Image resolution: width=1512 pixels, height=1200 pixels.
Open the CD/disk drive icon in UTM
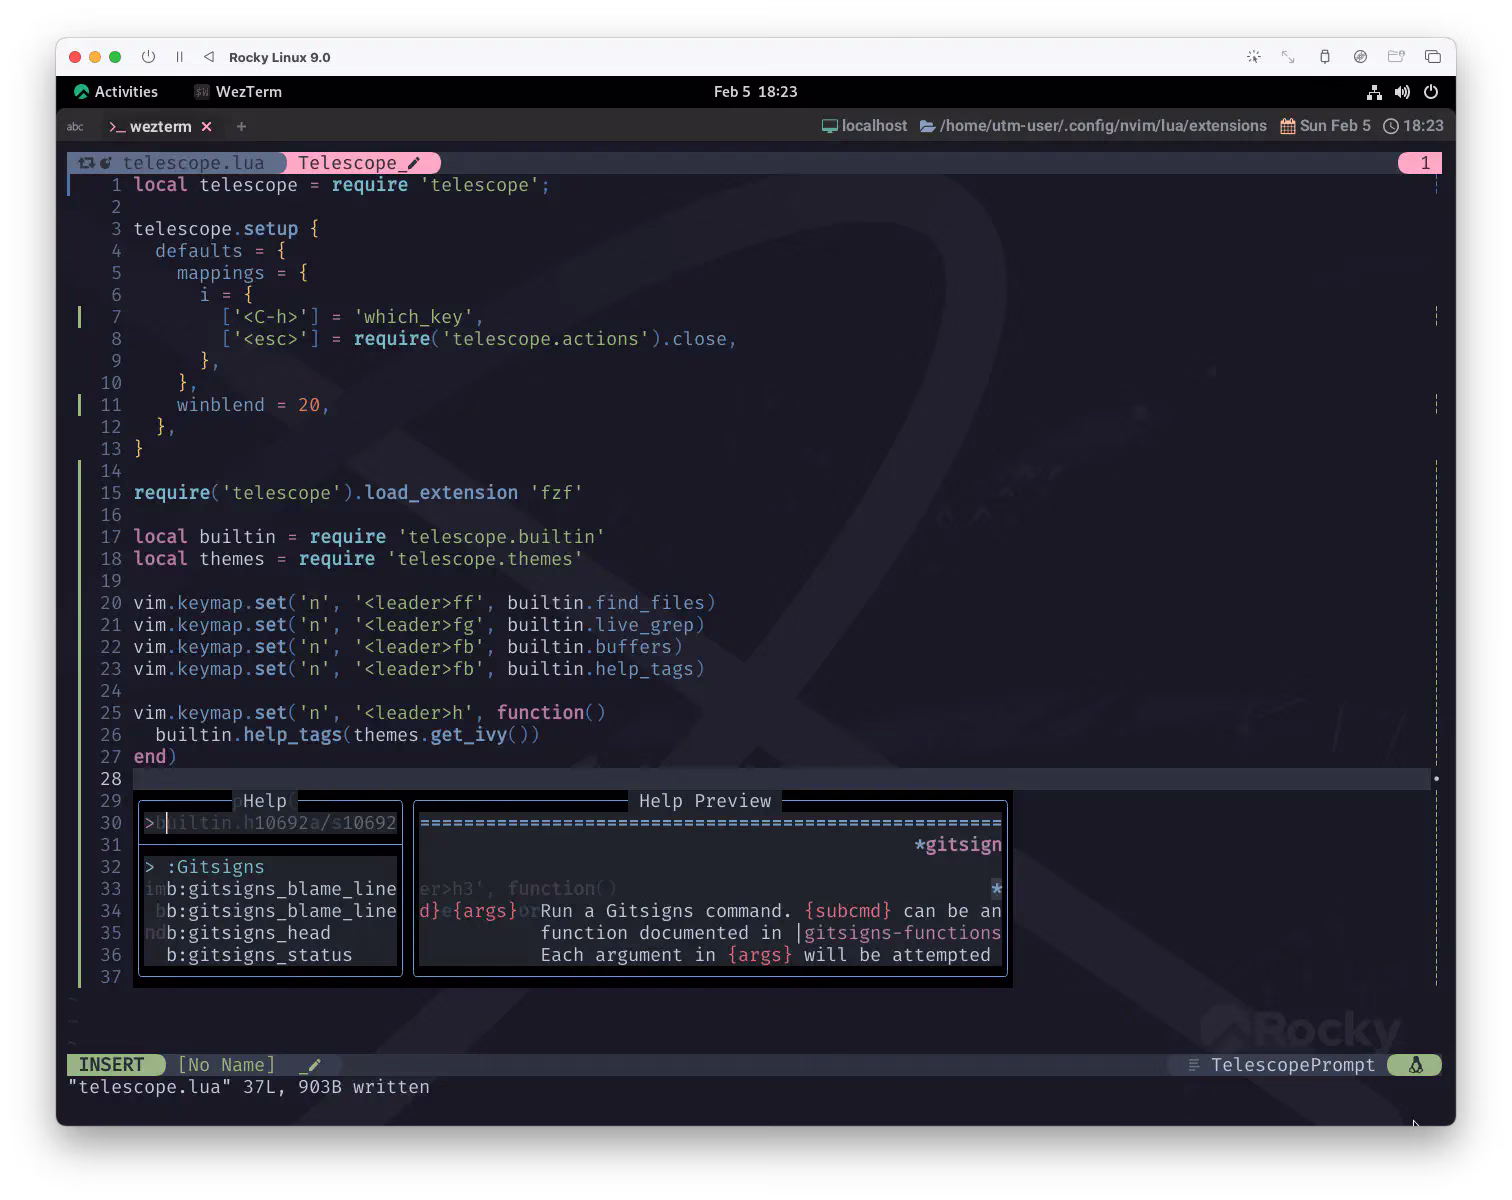[1360, 57]
